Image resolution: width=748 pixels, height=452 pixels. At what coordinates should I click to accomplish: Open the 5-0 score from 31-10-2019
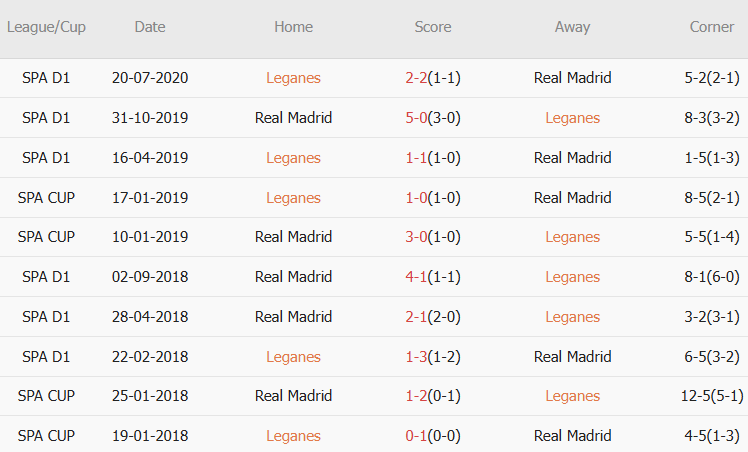(416, 118)
